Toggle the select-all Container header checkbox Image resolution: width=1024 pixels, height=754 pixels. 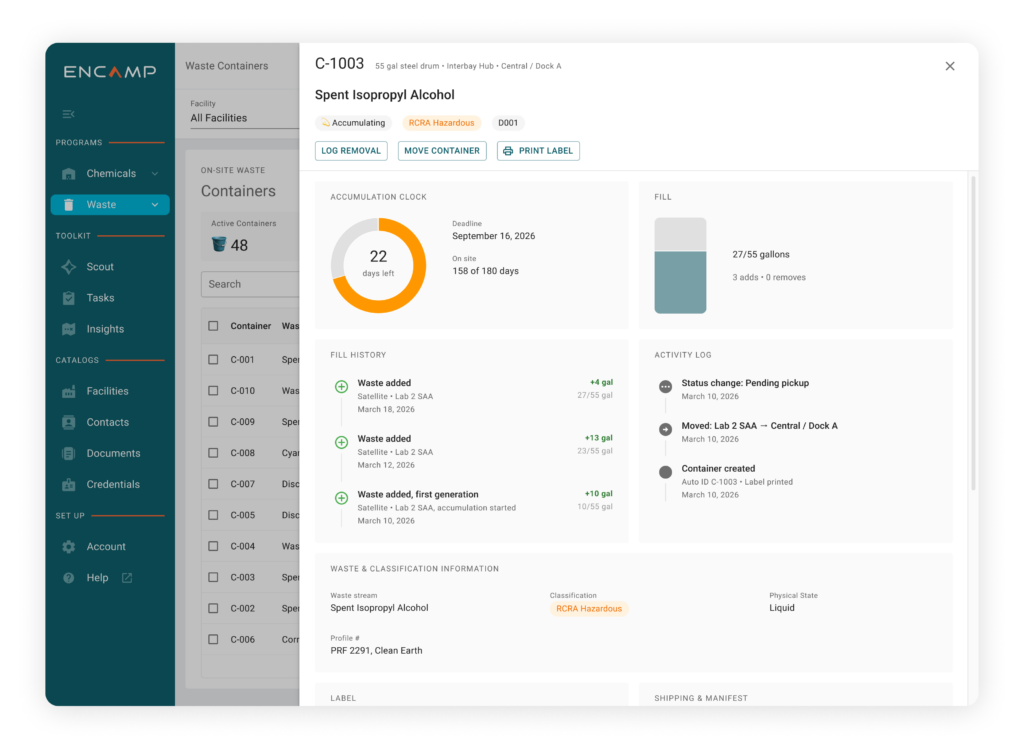click(214, 326)
